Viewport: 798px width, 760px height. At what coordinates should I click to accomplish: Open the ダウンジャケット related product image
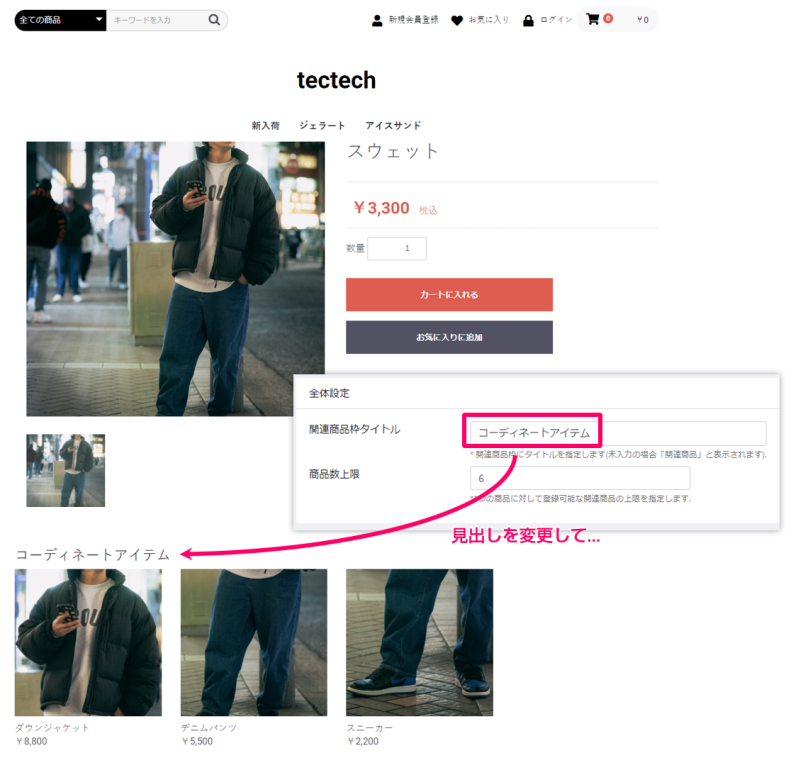[89, 642]
